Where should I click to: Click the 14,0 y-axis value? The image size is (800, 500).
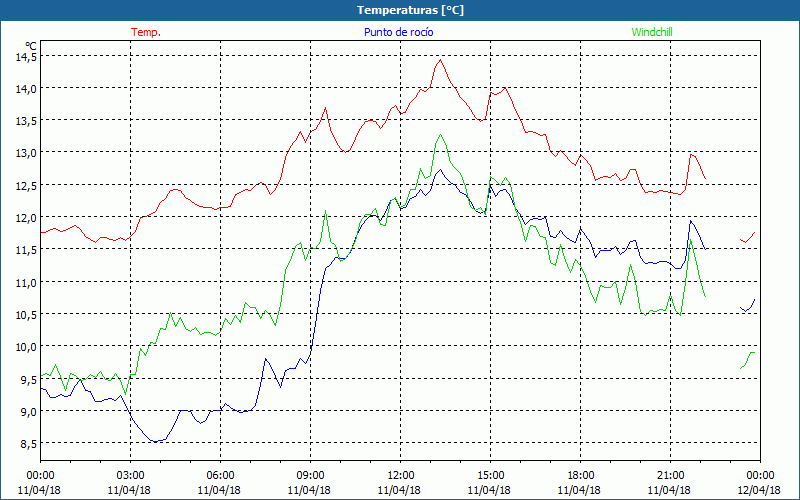click(x=26, y=89)
